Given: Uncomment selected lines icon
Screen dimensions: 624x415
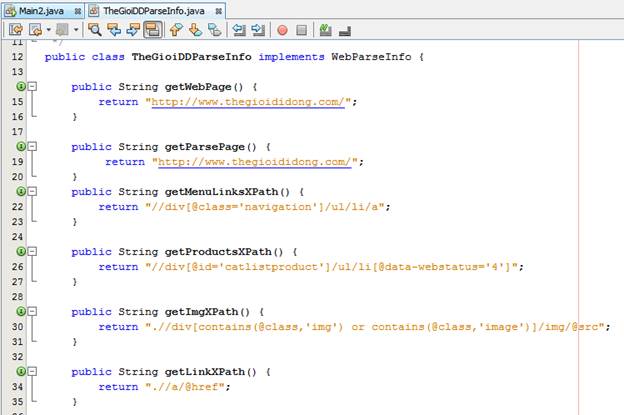Looking at the screenshot, I should coord(345,30).
